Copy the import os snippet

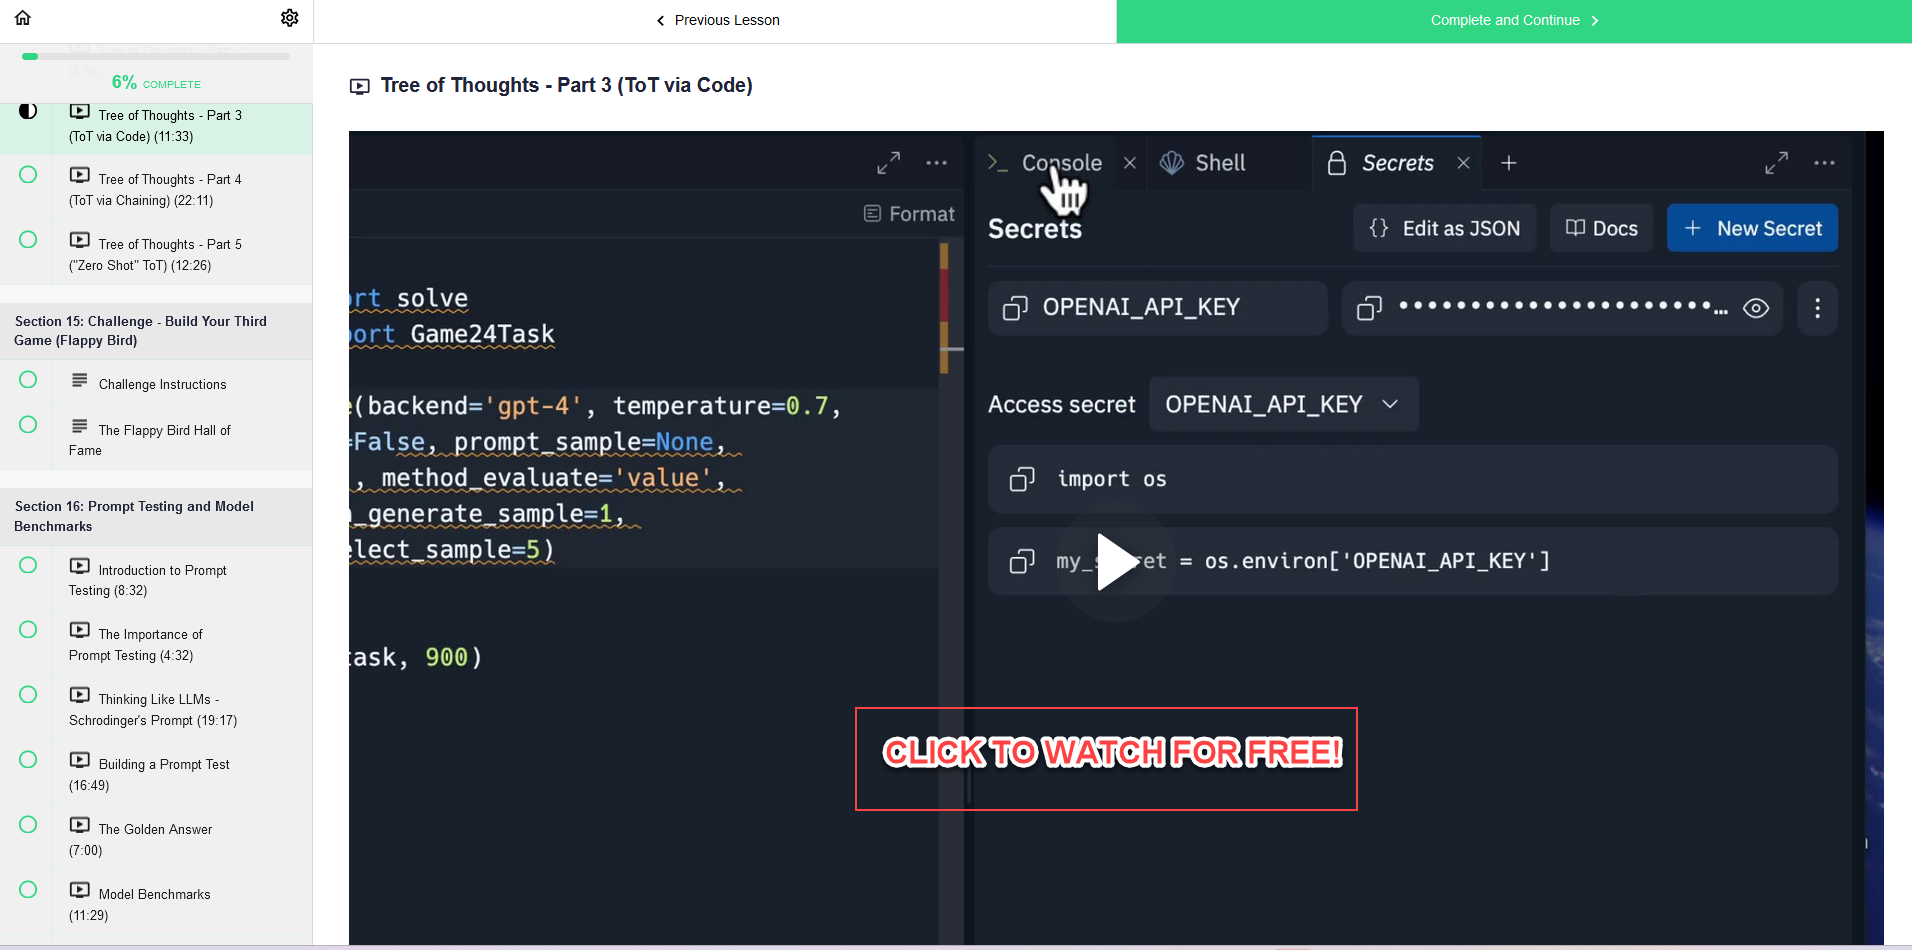tap(1022, 480)
